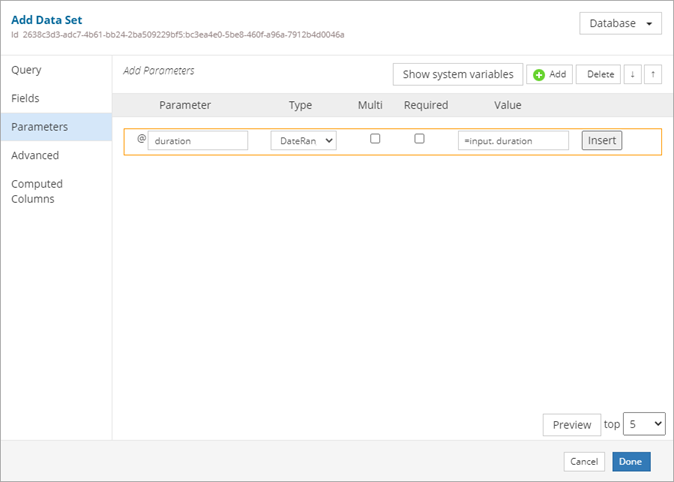Viewport: 674px width, 482px height.
Task: Go to Computed Columns tab
Action: (37, 191)
